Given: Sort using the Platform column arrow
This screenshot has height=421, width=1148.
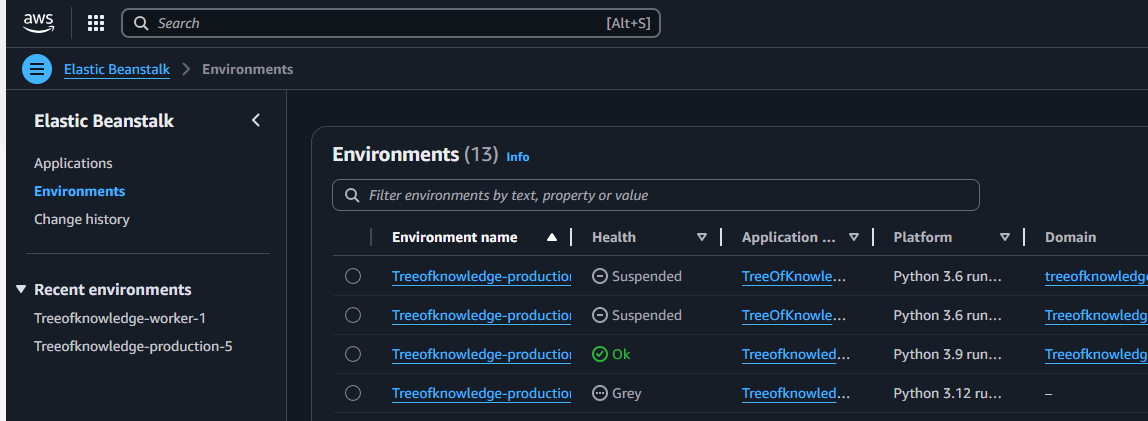Looking at the screenshot, I should pos(1005,237).
